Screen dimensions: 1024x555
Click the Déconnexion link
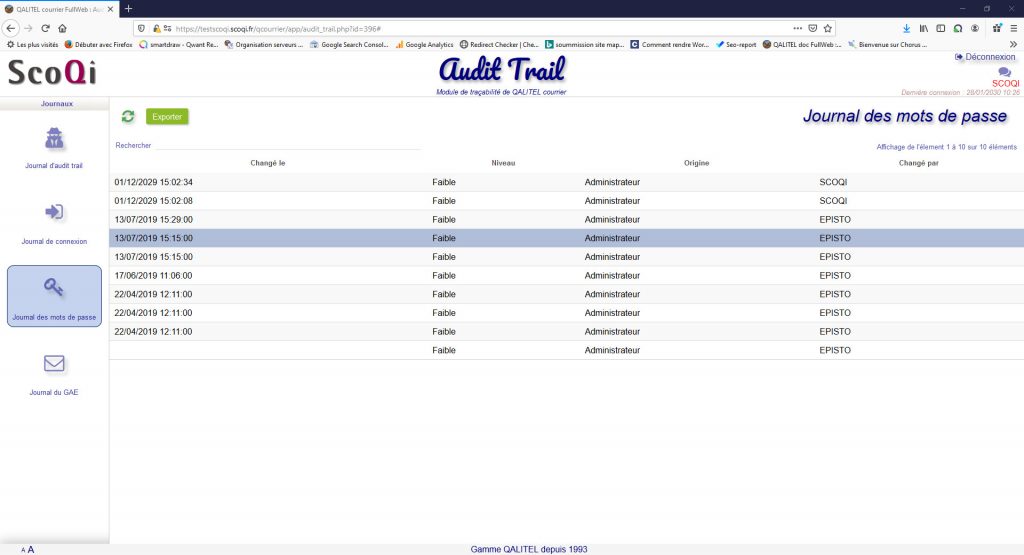(985, 57)
